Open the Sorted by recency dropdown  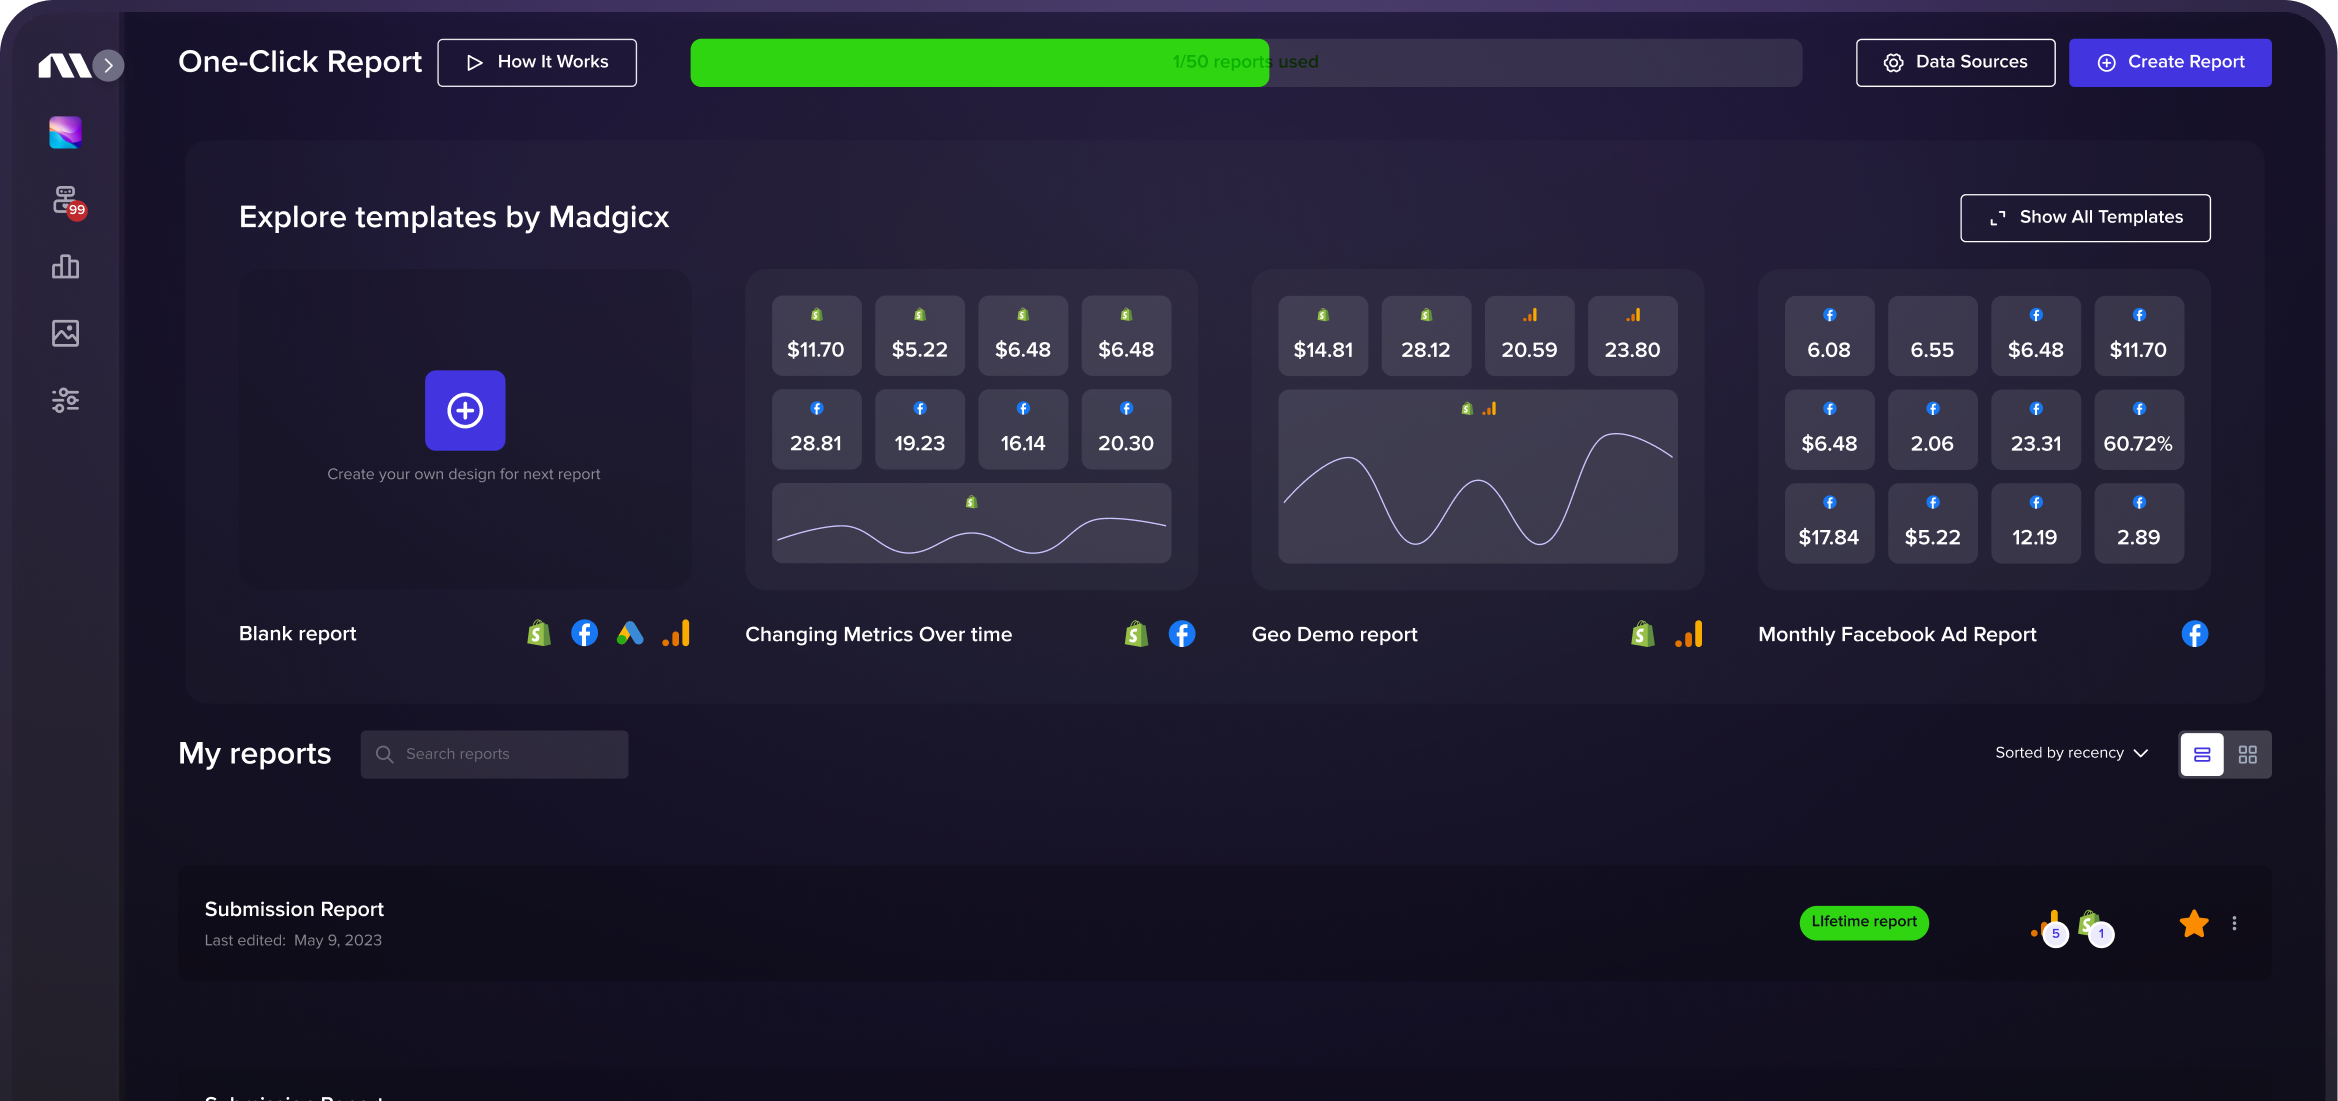(2071, 753)
